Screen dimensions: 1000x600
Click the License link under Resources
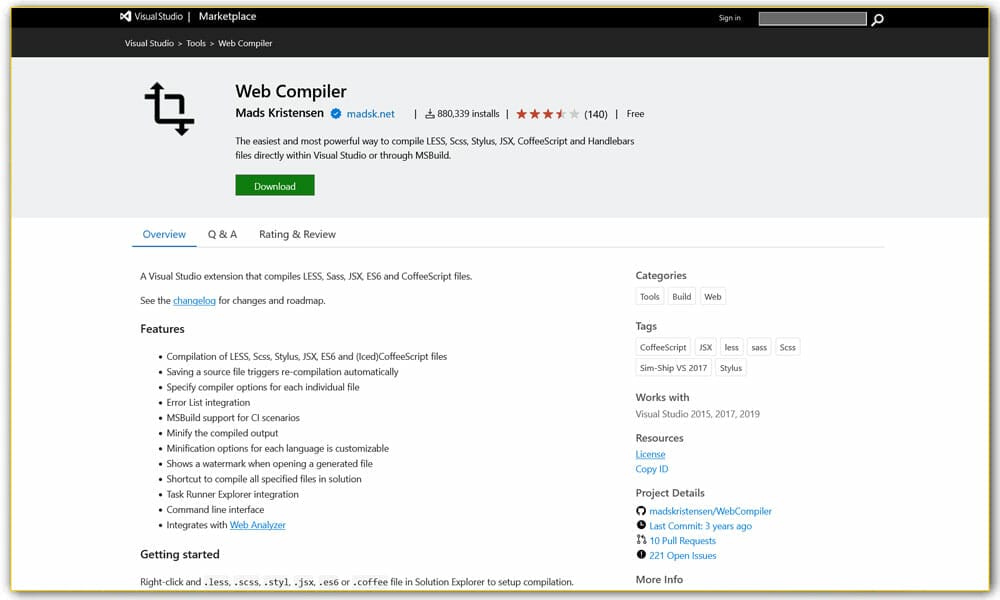pos(650,453)
